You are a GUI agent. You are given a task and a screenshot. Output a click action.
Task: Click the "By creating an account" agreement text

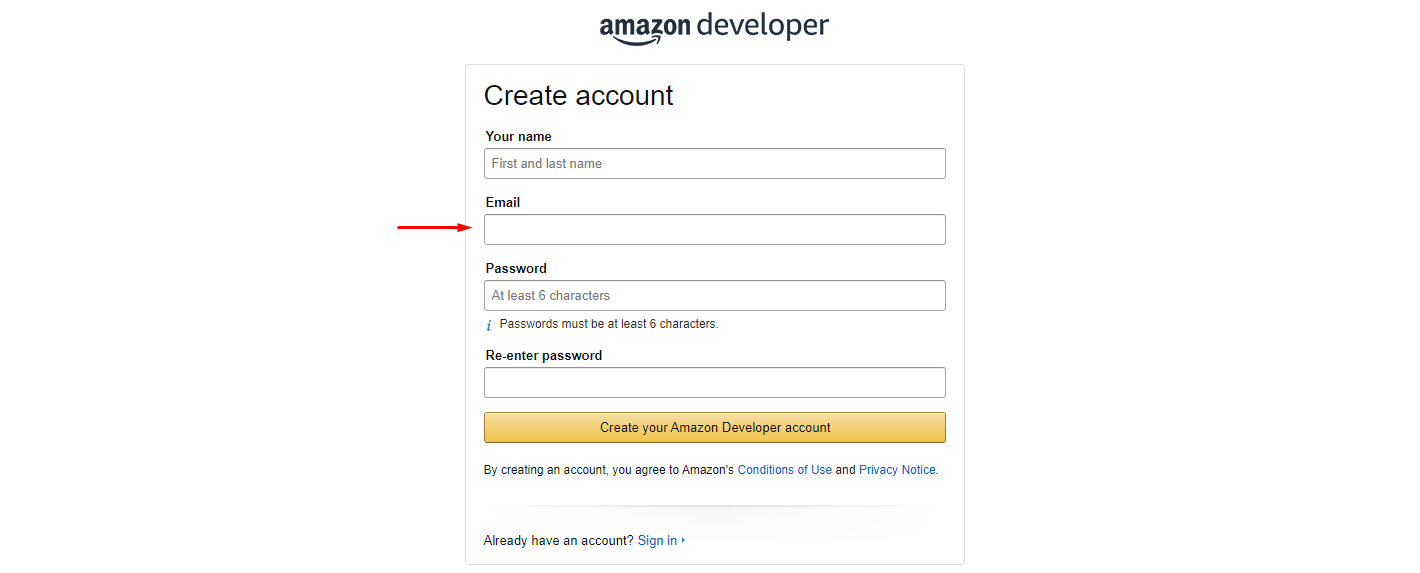tap(608, 470)
